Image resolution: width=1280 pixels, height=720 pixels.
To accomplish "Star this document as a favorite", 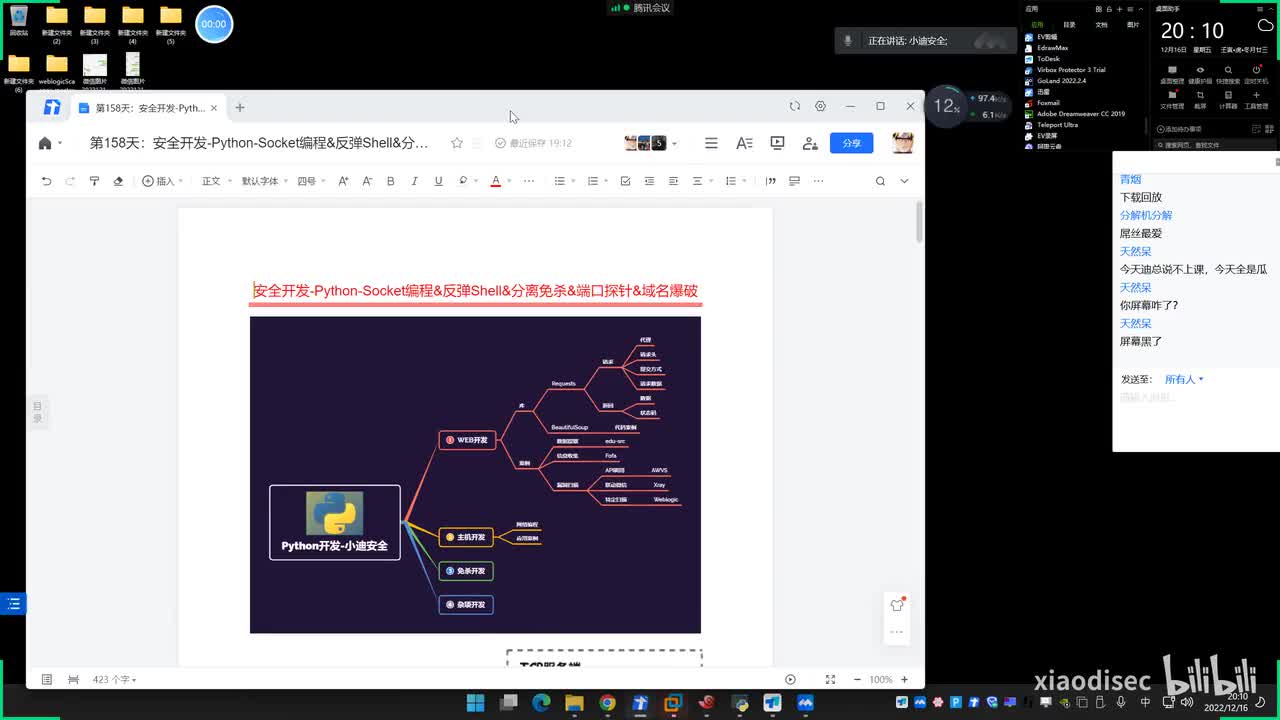I will click(x=457, y=143).
